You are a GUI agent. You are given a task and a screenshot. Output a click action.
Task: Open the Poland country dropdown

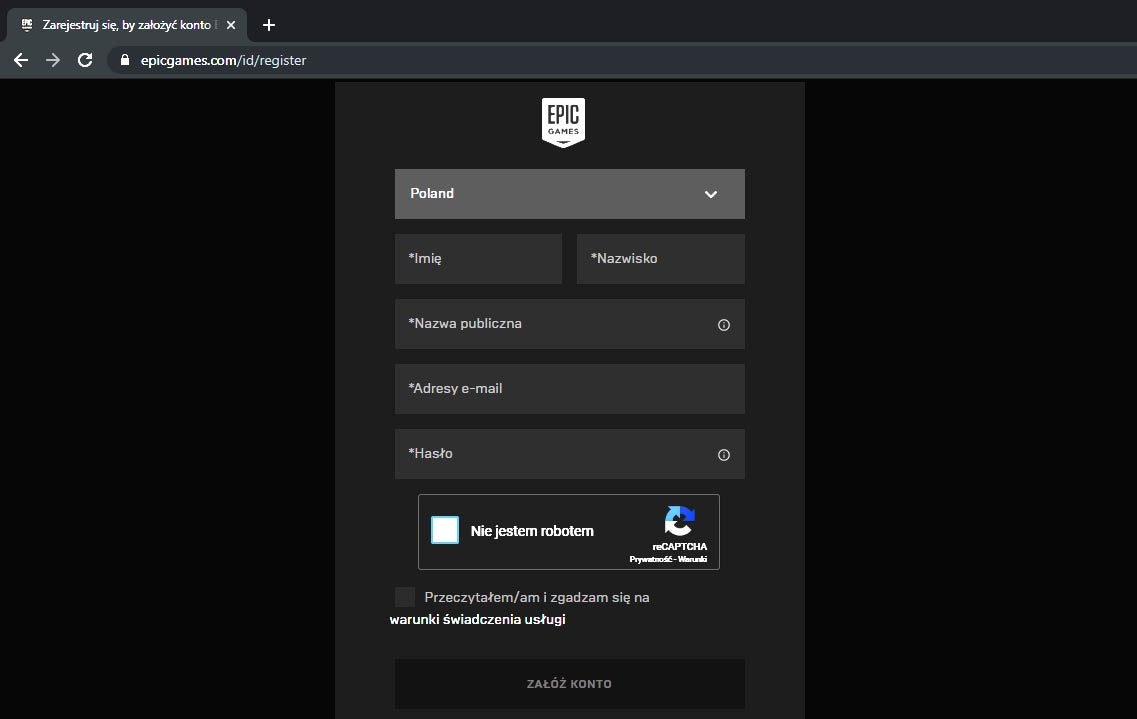[x=570, y=194]
